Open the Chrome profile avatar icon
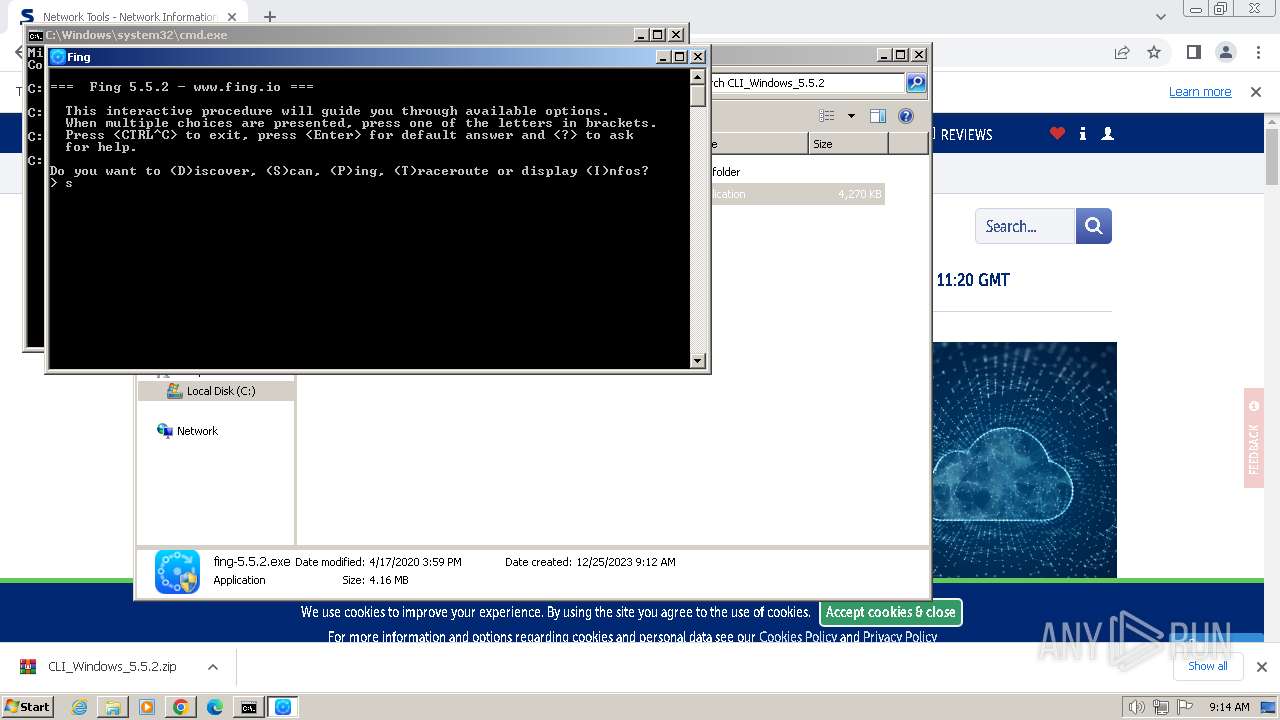 click(1225, 52)
